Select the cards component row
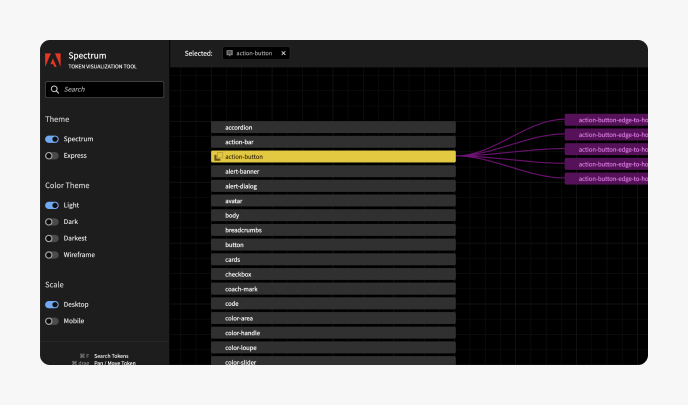688x405 pixels. 333,260
